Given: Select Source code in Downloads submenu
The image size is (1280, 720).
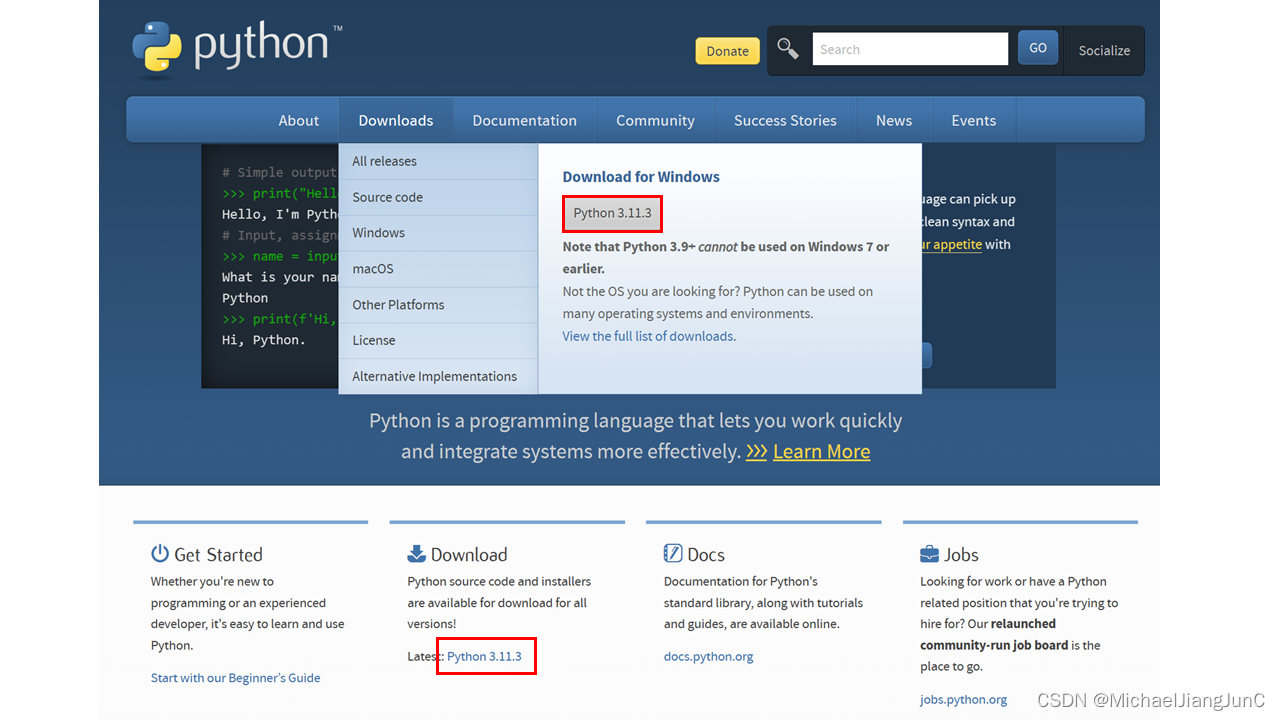Looking at the screenshot, I should click(438, 197).
